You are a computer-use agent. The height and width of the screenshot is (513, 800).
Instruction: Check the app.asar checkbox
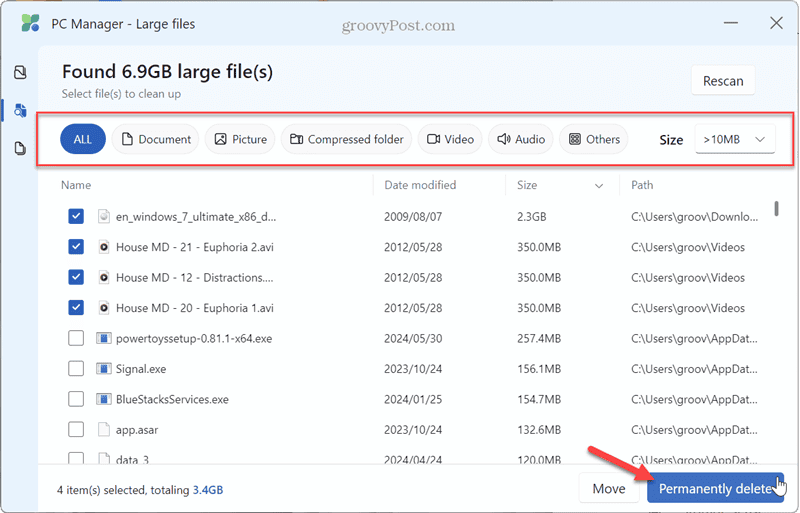76,430
